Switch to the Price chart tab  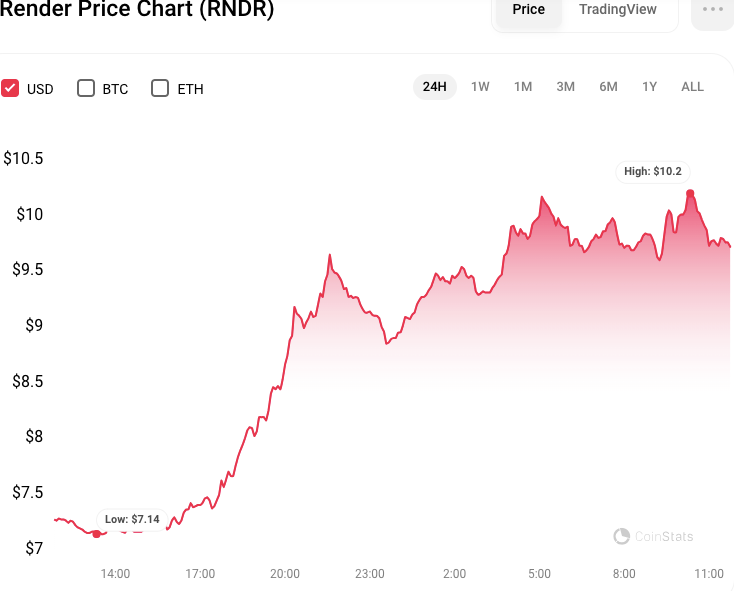coord(528,10)
